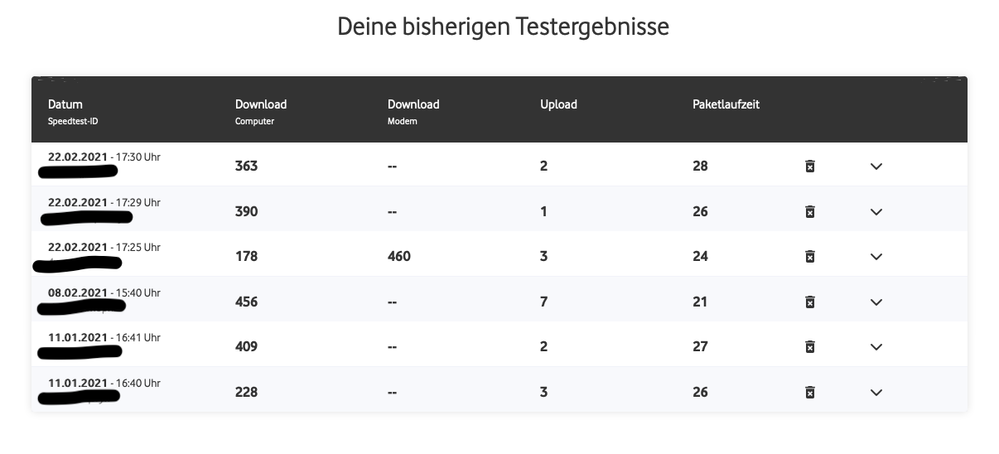Screen dimensions: 999x454
Task: Select the modem download value 460
Action: click(399, 256)
